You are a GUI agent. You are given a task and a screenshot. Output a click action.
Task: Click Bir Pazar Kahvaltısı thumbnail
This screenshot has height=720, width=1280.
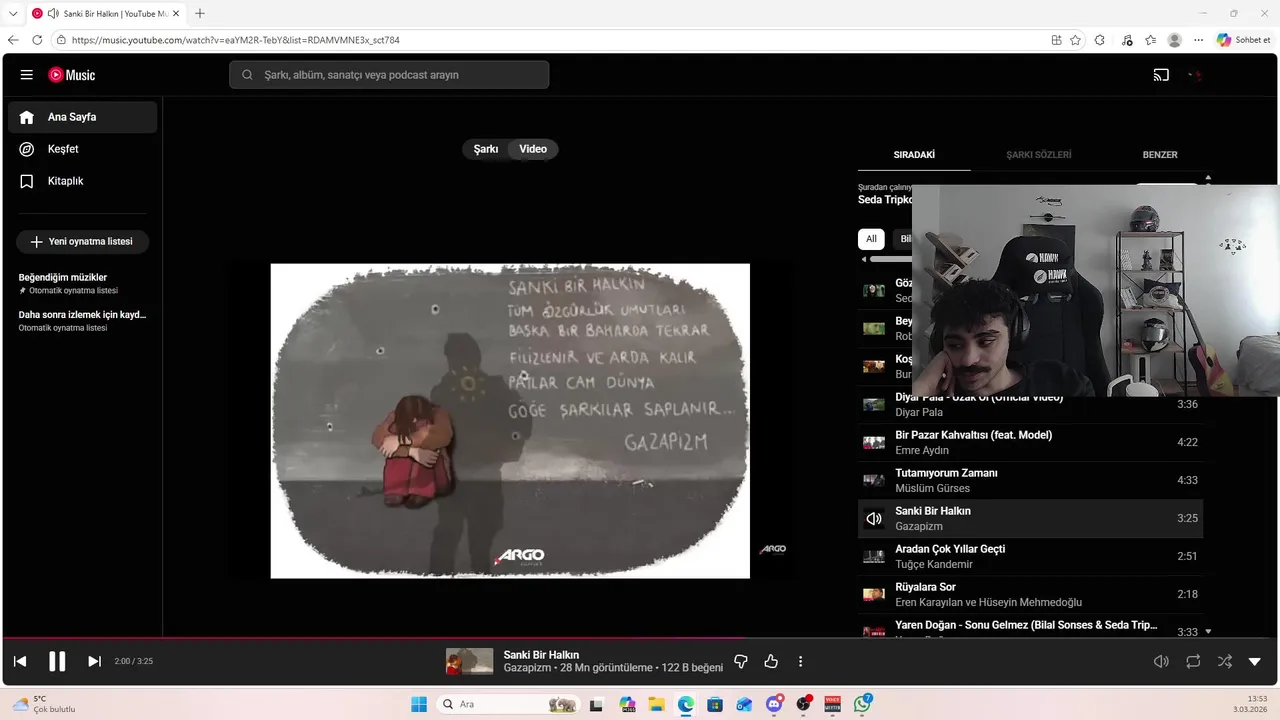[874, 442]
